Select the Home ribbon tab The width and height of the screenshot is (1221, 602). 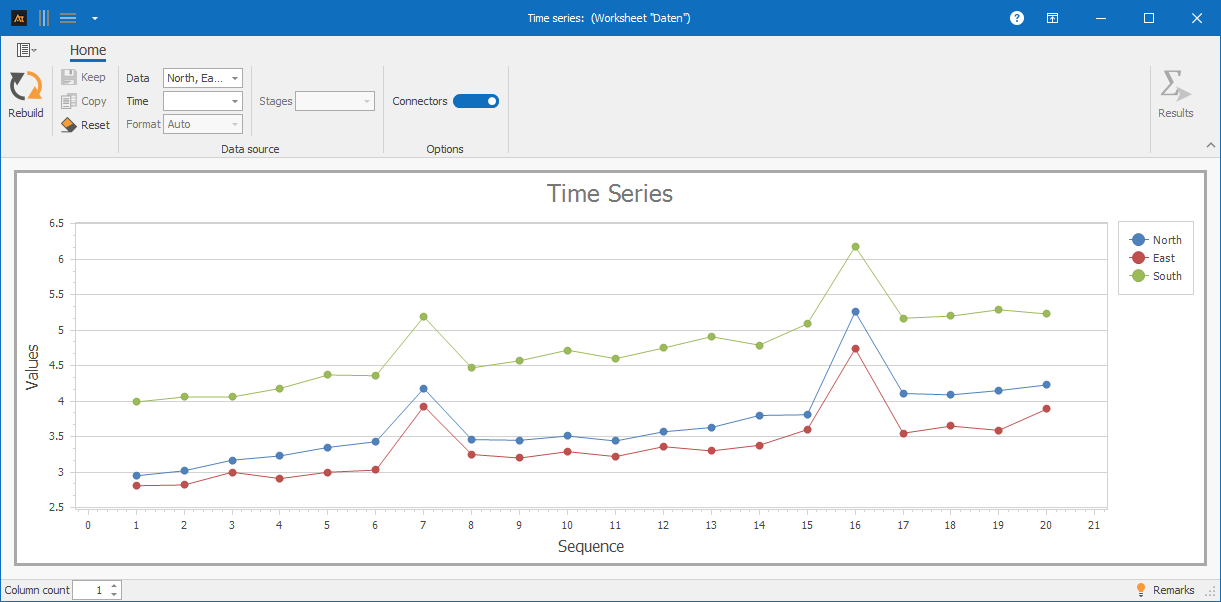click(88, 51)
